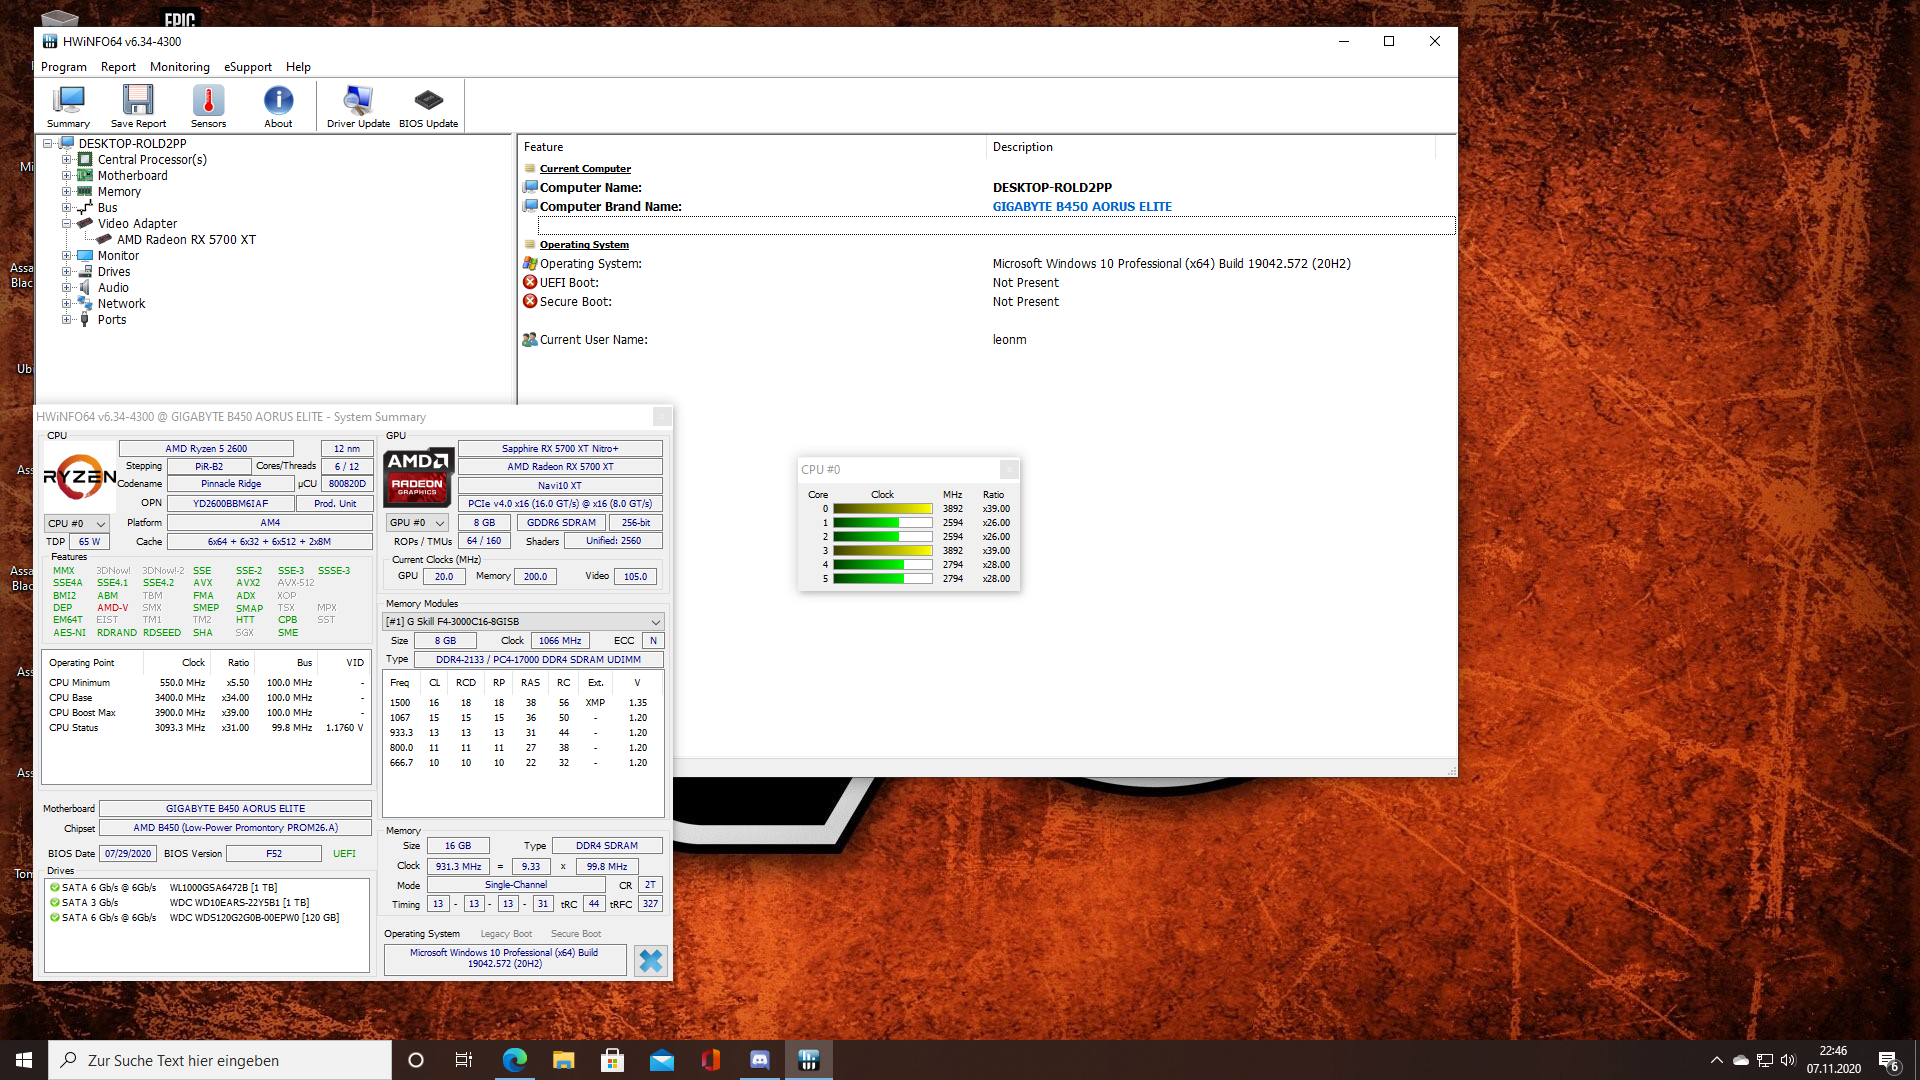Click the Windows taskbar search field
Screen dimensions: 1920x1080
pyautogui.click(x=220, y=1060)
